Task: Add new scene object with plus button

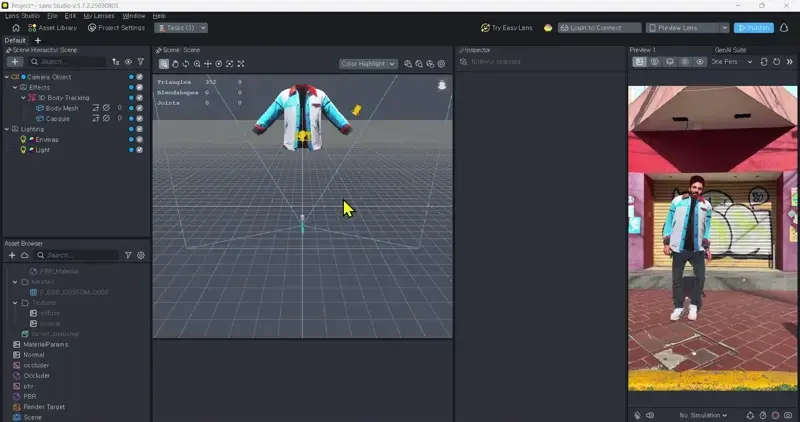Action: point(15,62)
